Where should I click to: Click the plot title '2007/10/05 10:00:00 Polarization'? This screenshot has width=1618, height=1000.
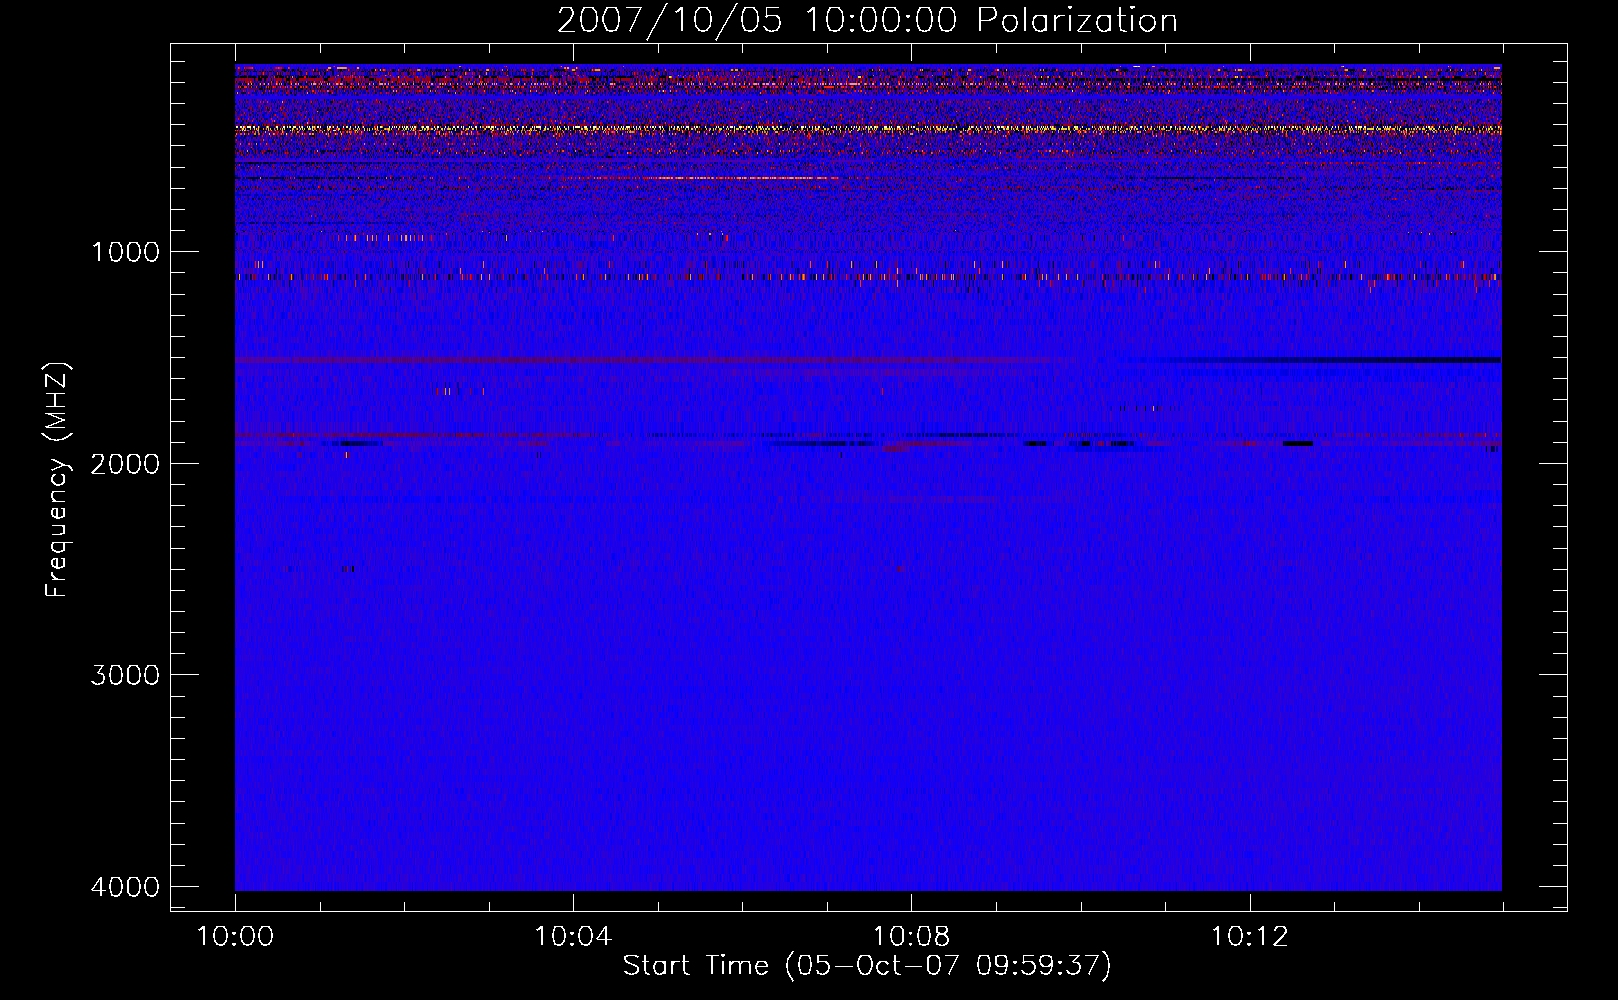point(867,21)
